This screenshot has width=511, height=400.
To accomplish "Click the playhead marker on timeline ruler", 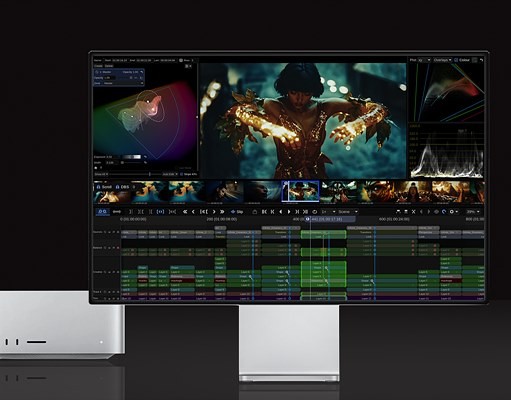I will click(x=308, y=219).
